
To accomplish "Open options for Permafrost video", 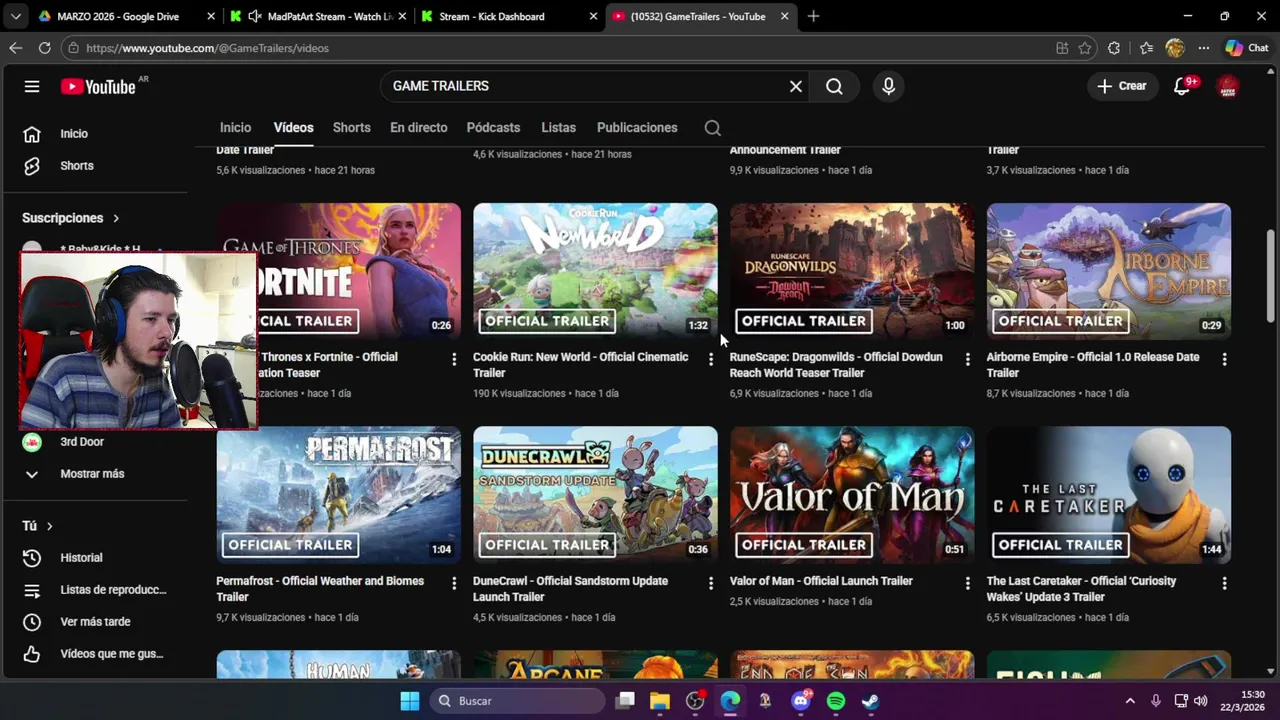I will (x=454, y=583).
